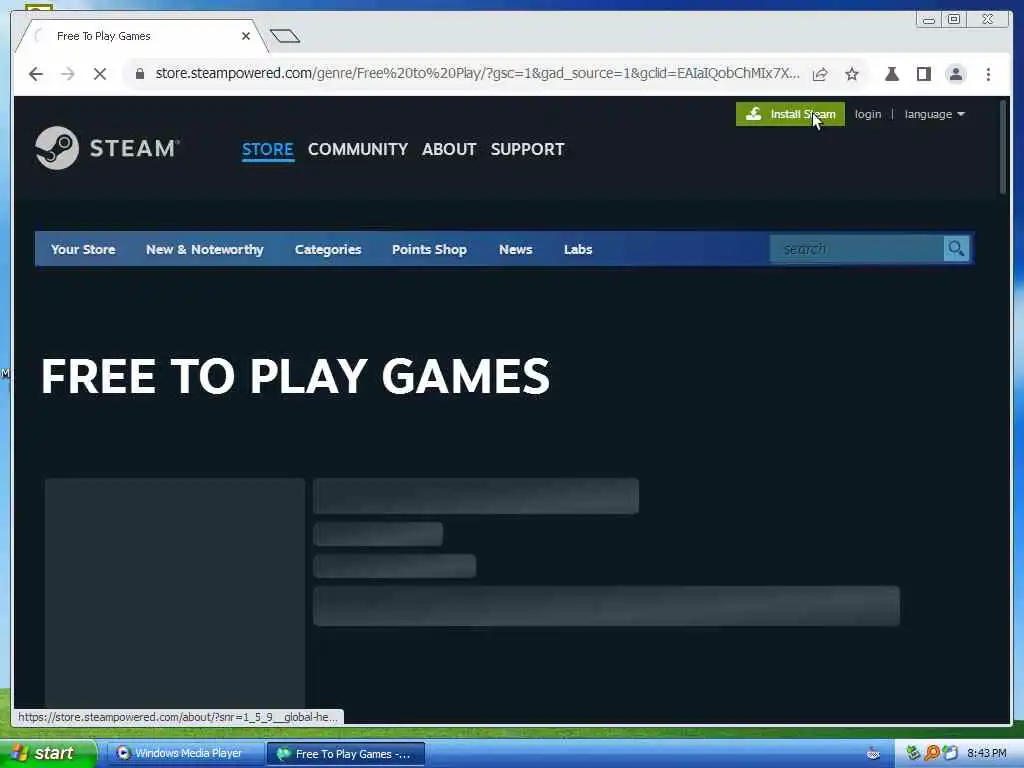Click the Java cup icon on taskbar
Image resolution: width=1024 pixels, height=768 pixels.
tap(873, 754)
